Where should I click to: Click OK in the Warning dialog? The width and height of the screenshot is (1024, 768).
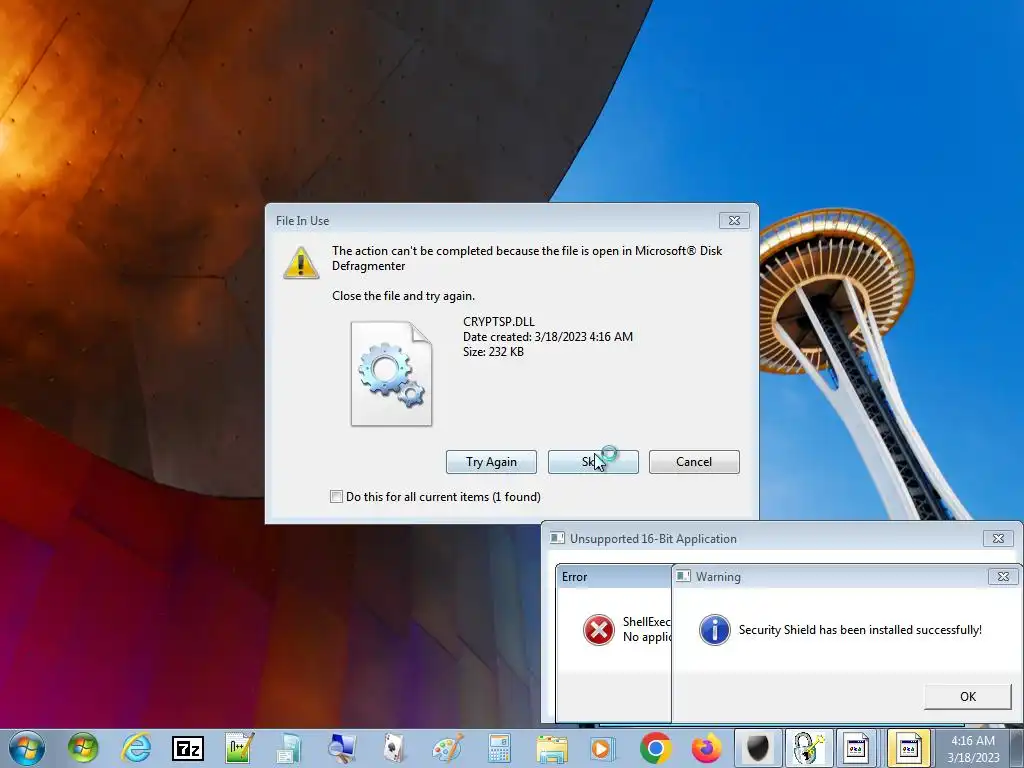click(968, 696)
